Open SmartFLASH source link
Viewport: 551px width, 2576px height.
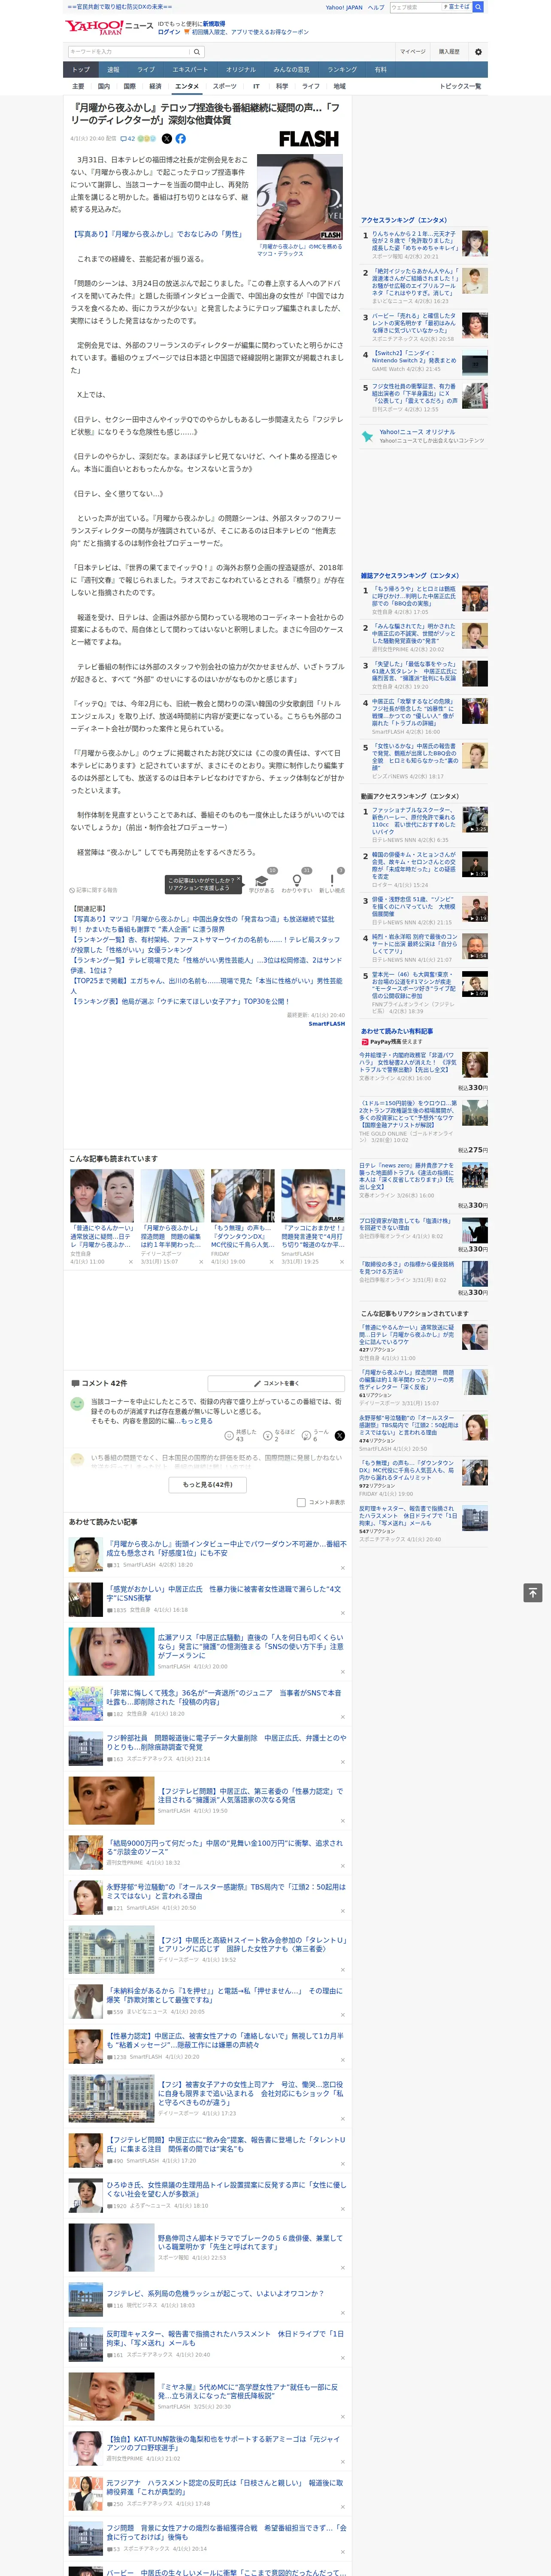click(326, 1023)
